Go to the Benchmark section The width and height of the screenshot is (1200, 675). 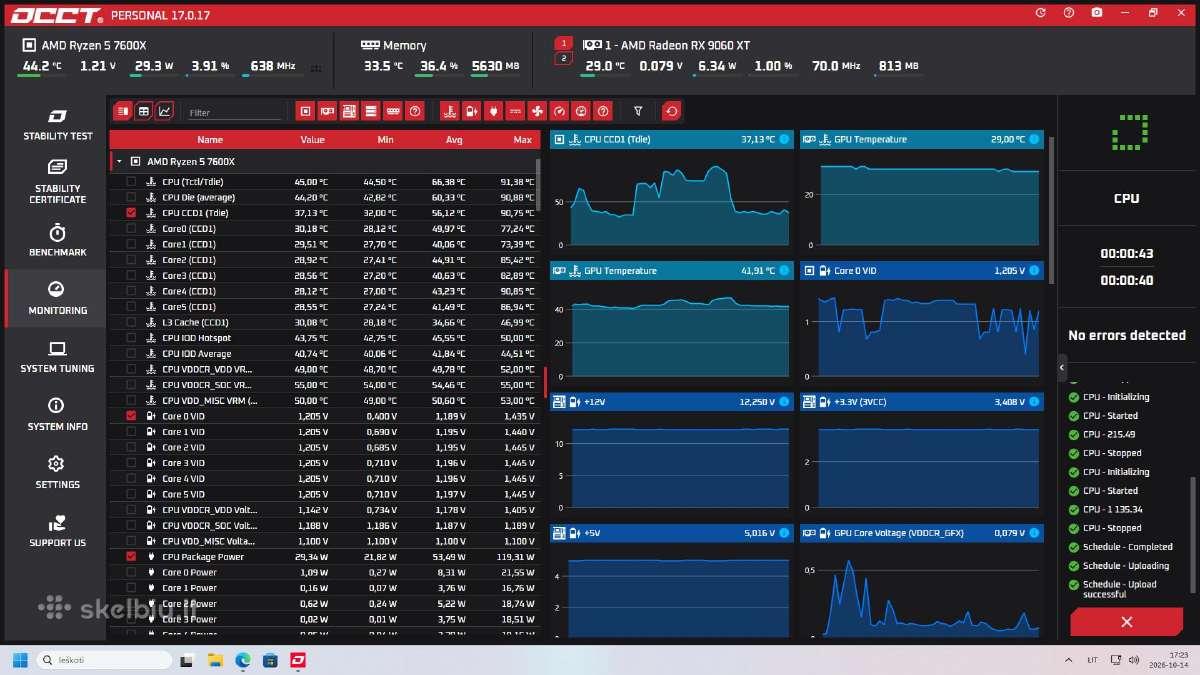pyautogui.click(x=57, y=240)
